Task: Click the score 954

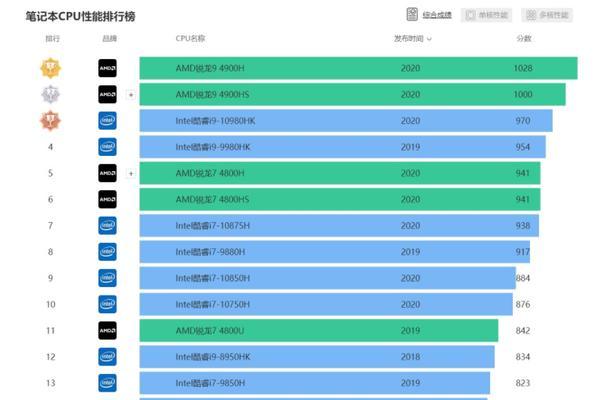Action: pos(523,147)
